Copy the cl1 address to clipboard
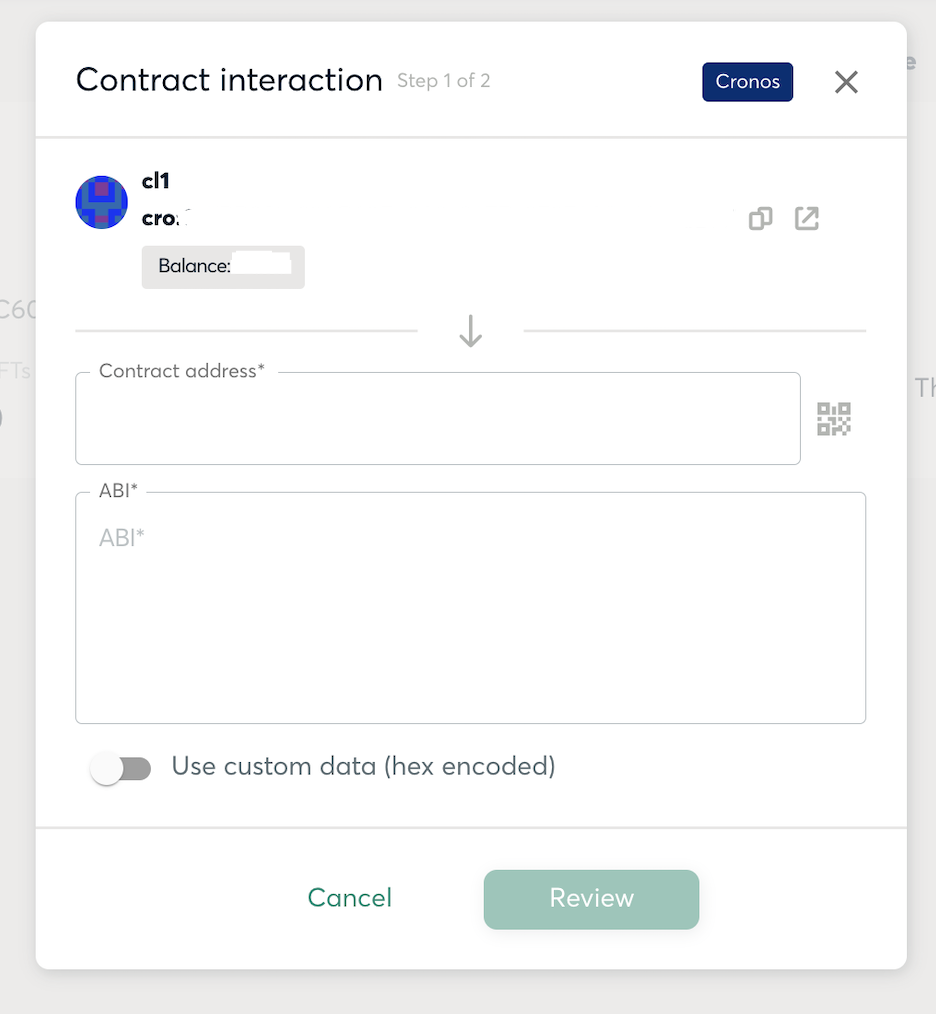The image size is (936, 1014). (x=761, y=218)
